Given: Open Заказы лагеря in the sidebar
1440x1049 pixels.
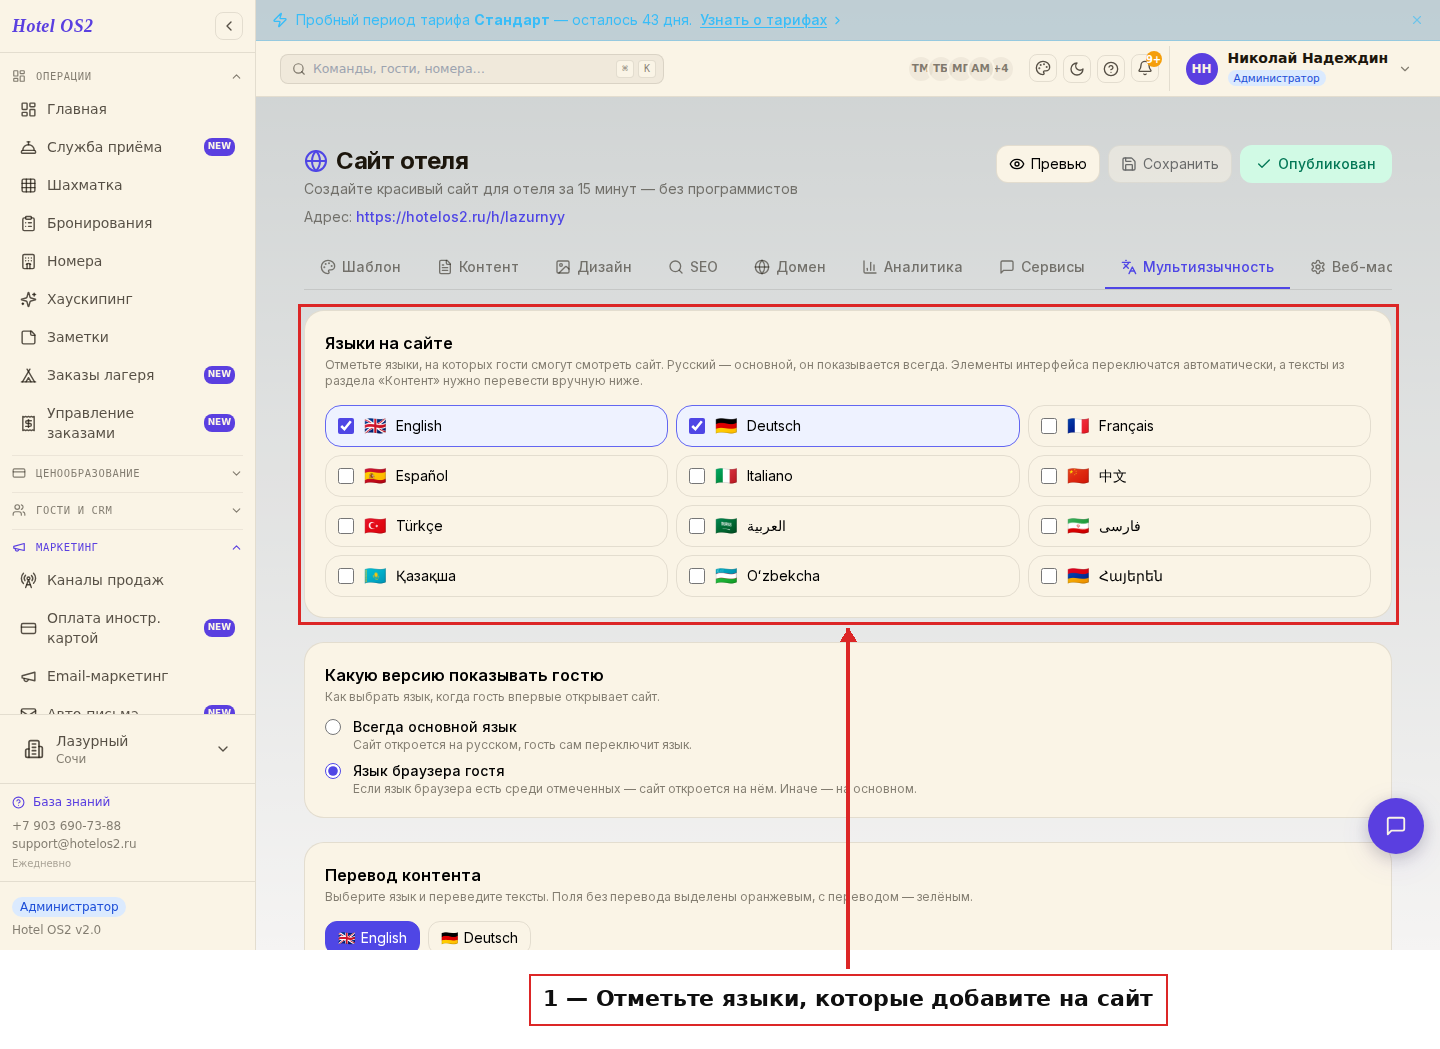Looking at the screenshot, I should pyautogui.click(x=128, y=375).
